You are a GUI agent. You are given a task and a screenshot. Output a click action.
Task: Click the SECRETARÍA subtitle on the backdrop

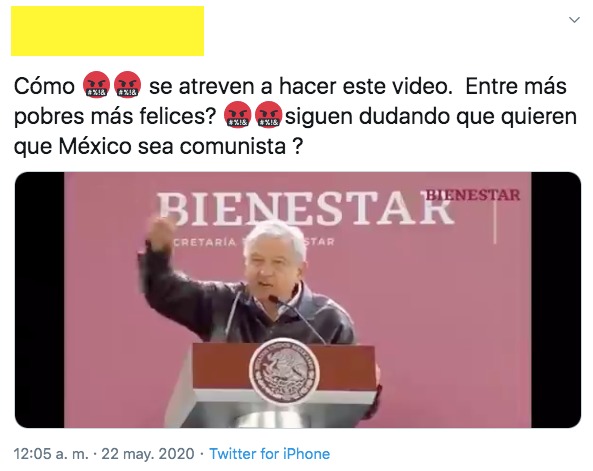pyautogui.click(x=205, y=242)
